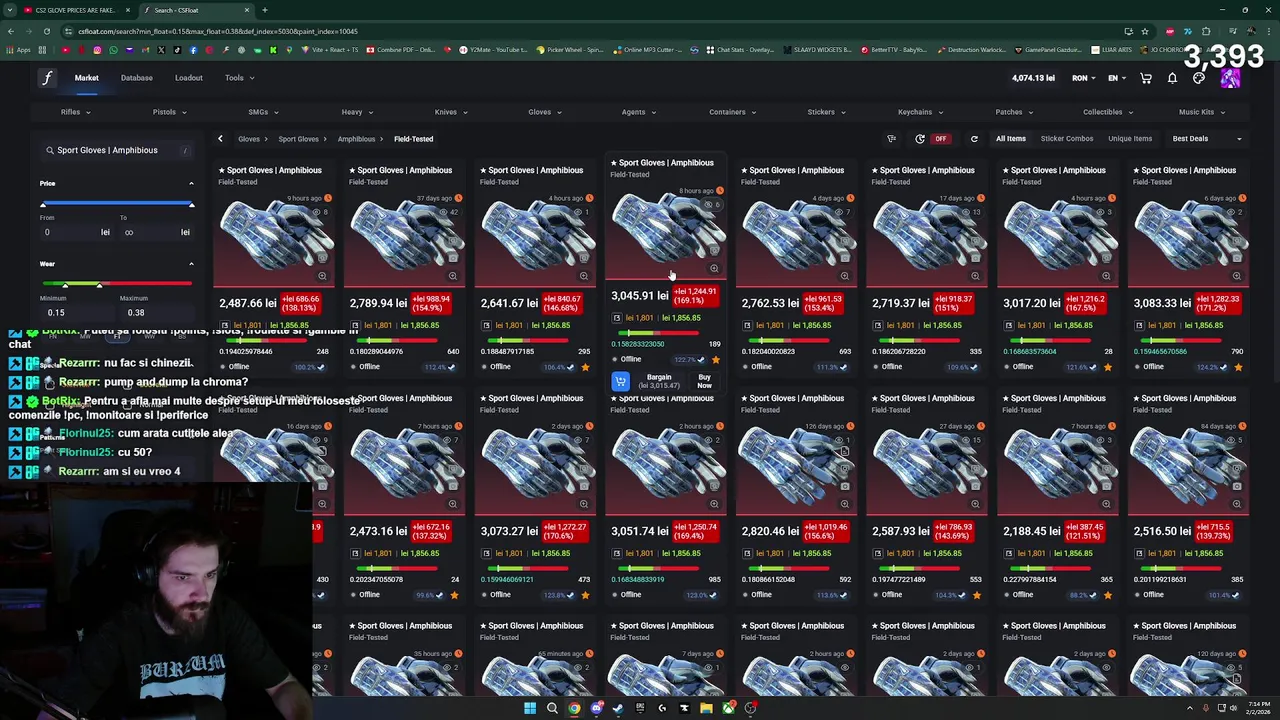
Task: Select the Unique Items tab
Action: [x=1130, y=139]
